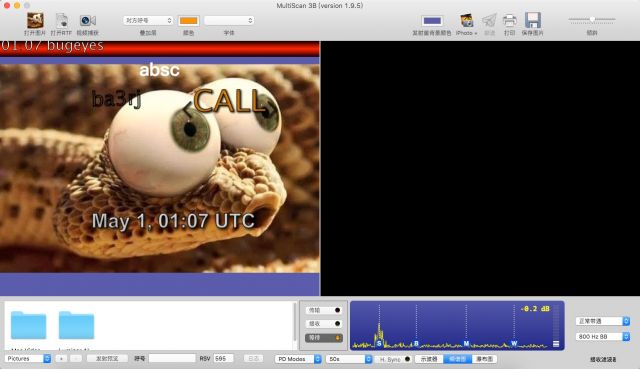The image size is (640, 369).
Task: Start video capture with the camera icon
Action: [88, 20]
